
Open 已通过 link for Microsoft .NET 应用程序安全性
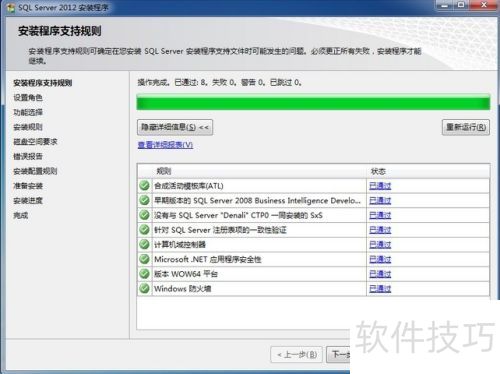point(380,259)
